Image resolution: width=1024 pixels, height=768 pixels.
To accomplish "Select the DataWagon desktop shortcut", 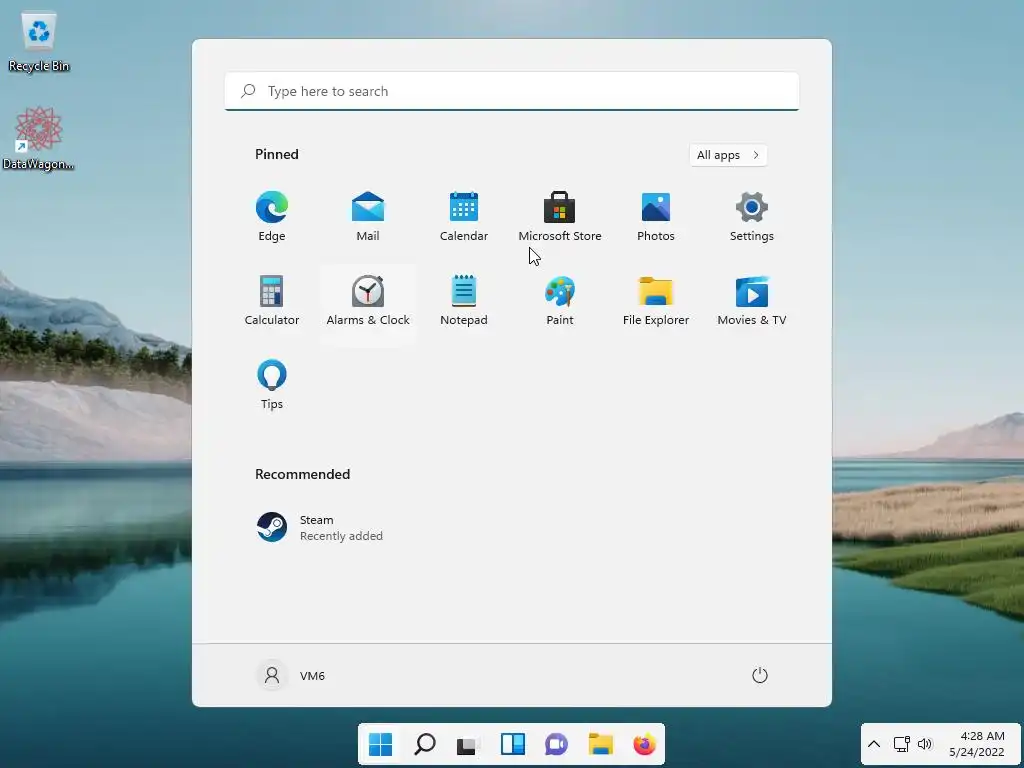I will (39, 138).
